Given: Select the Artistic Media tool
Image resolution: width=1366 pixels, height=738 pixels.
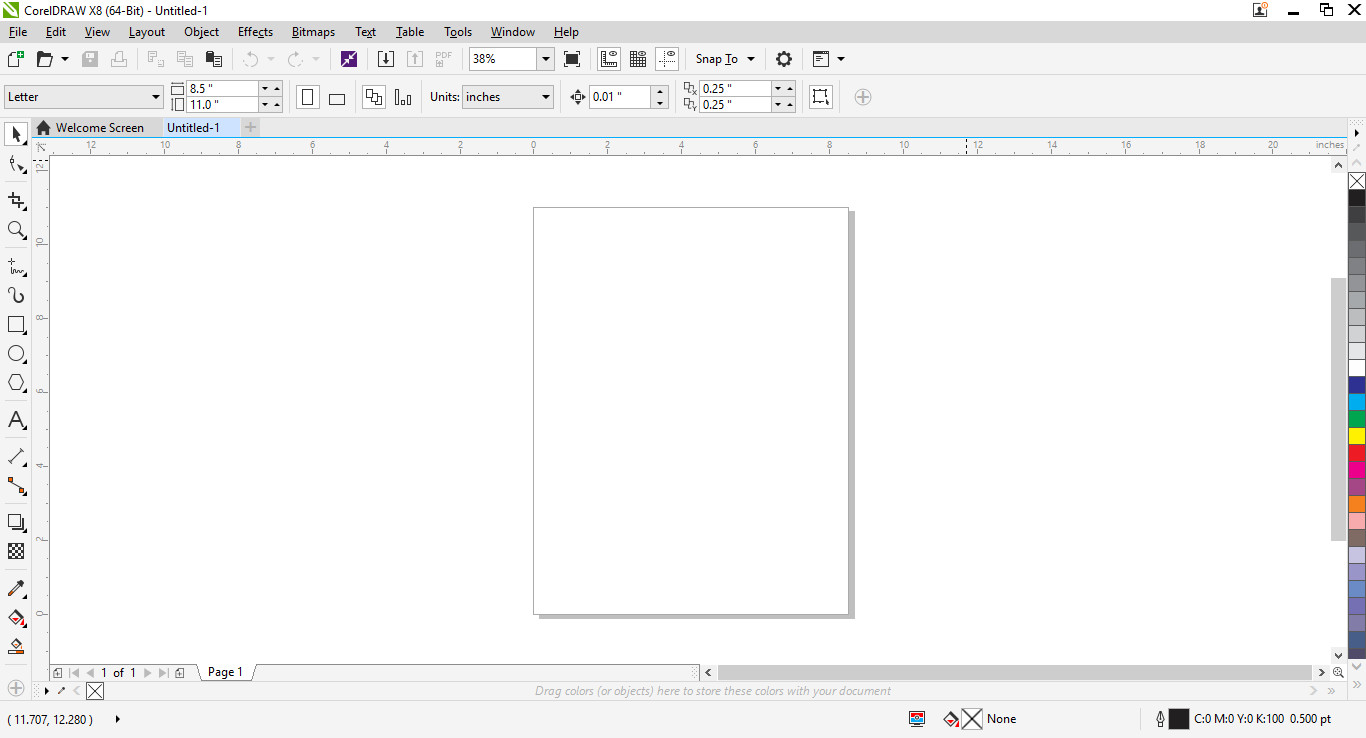Looking at the screenshot, I should coord(17,295).
